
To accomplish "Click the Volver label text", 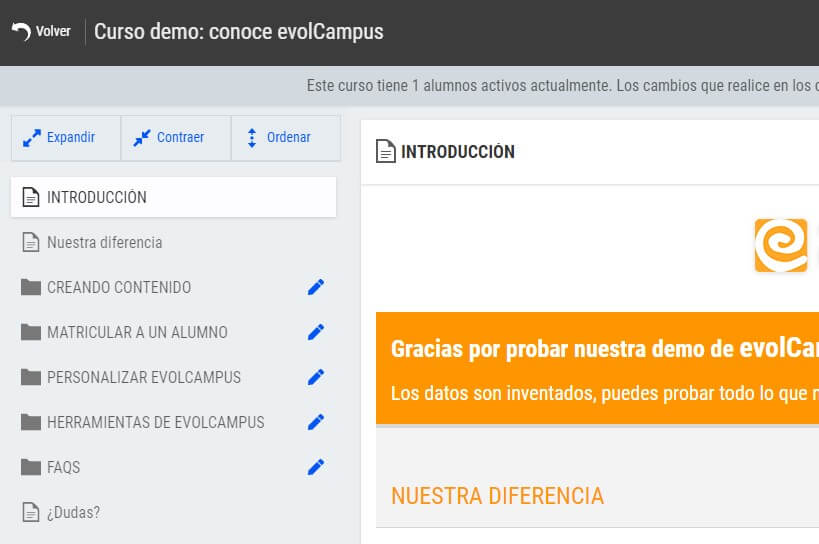I will (x=53, y=31).
